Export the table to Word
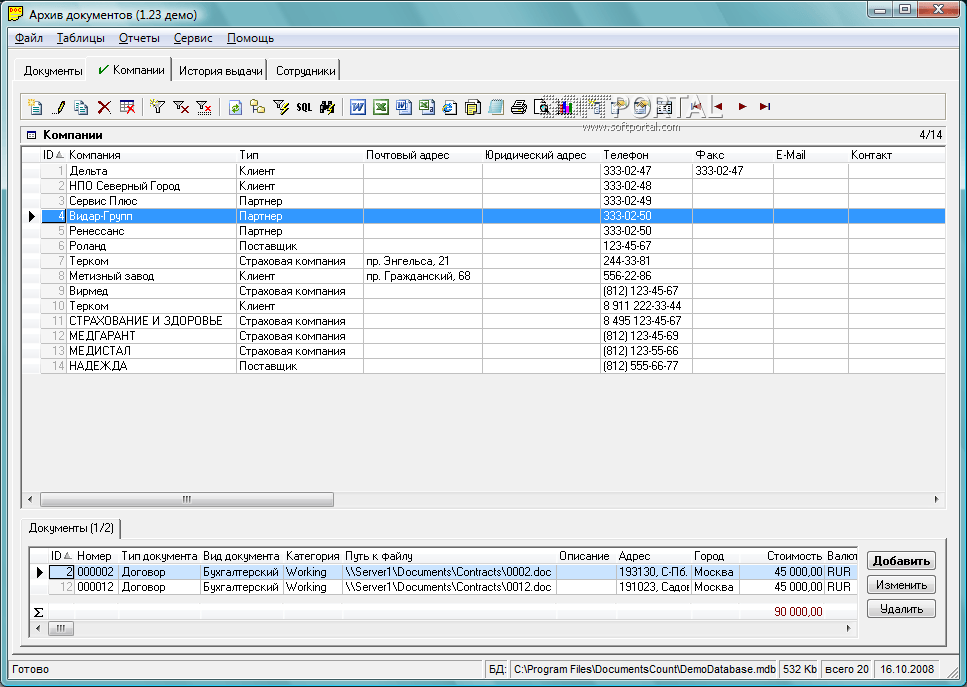967x687 pixels. (x=357, y=107)
